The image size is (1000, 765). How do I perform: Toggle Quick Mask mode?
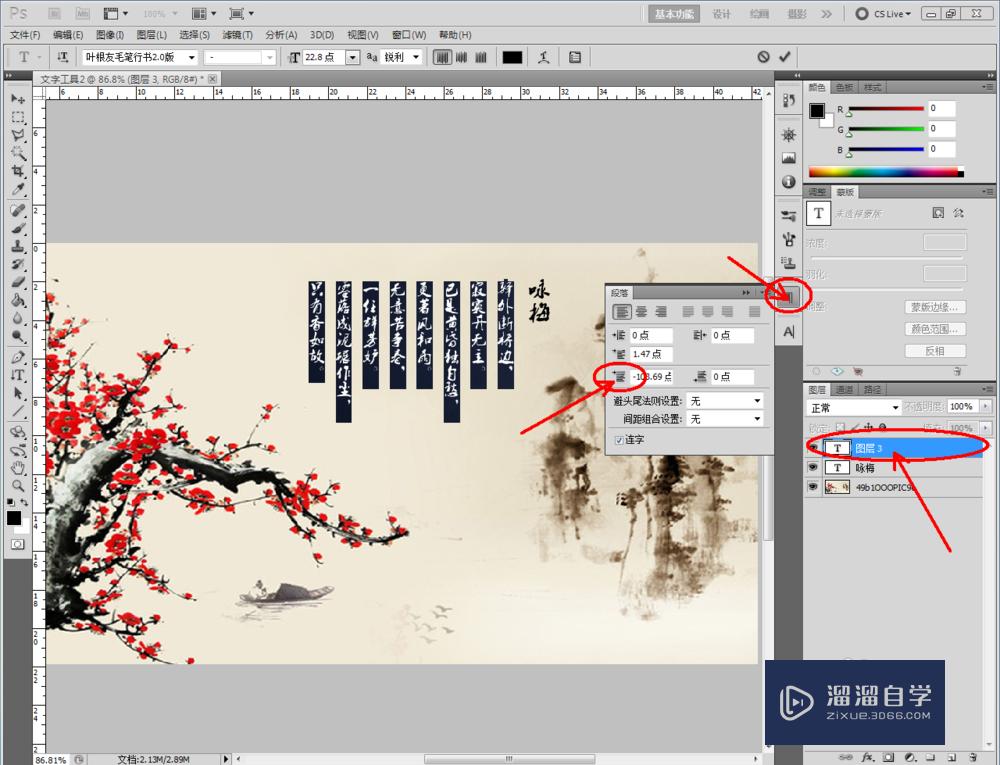click(x=18, y=544)
